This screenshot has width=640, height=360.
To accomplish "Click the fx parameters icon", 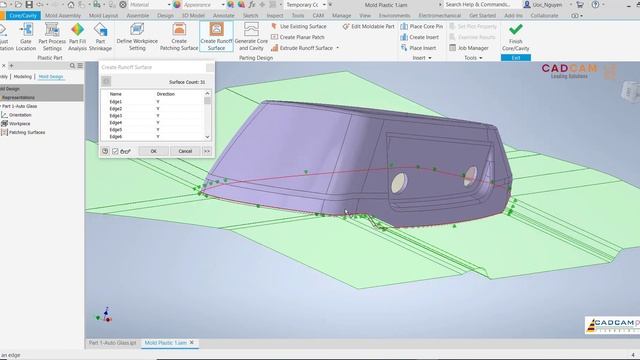I will [x=252, y=4].
